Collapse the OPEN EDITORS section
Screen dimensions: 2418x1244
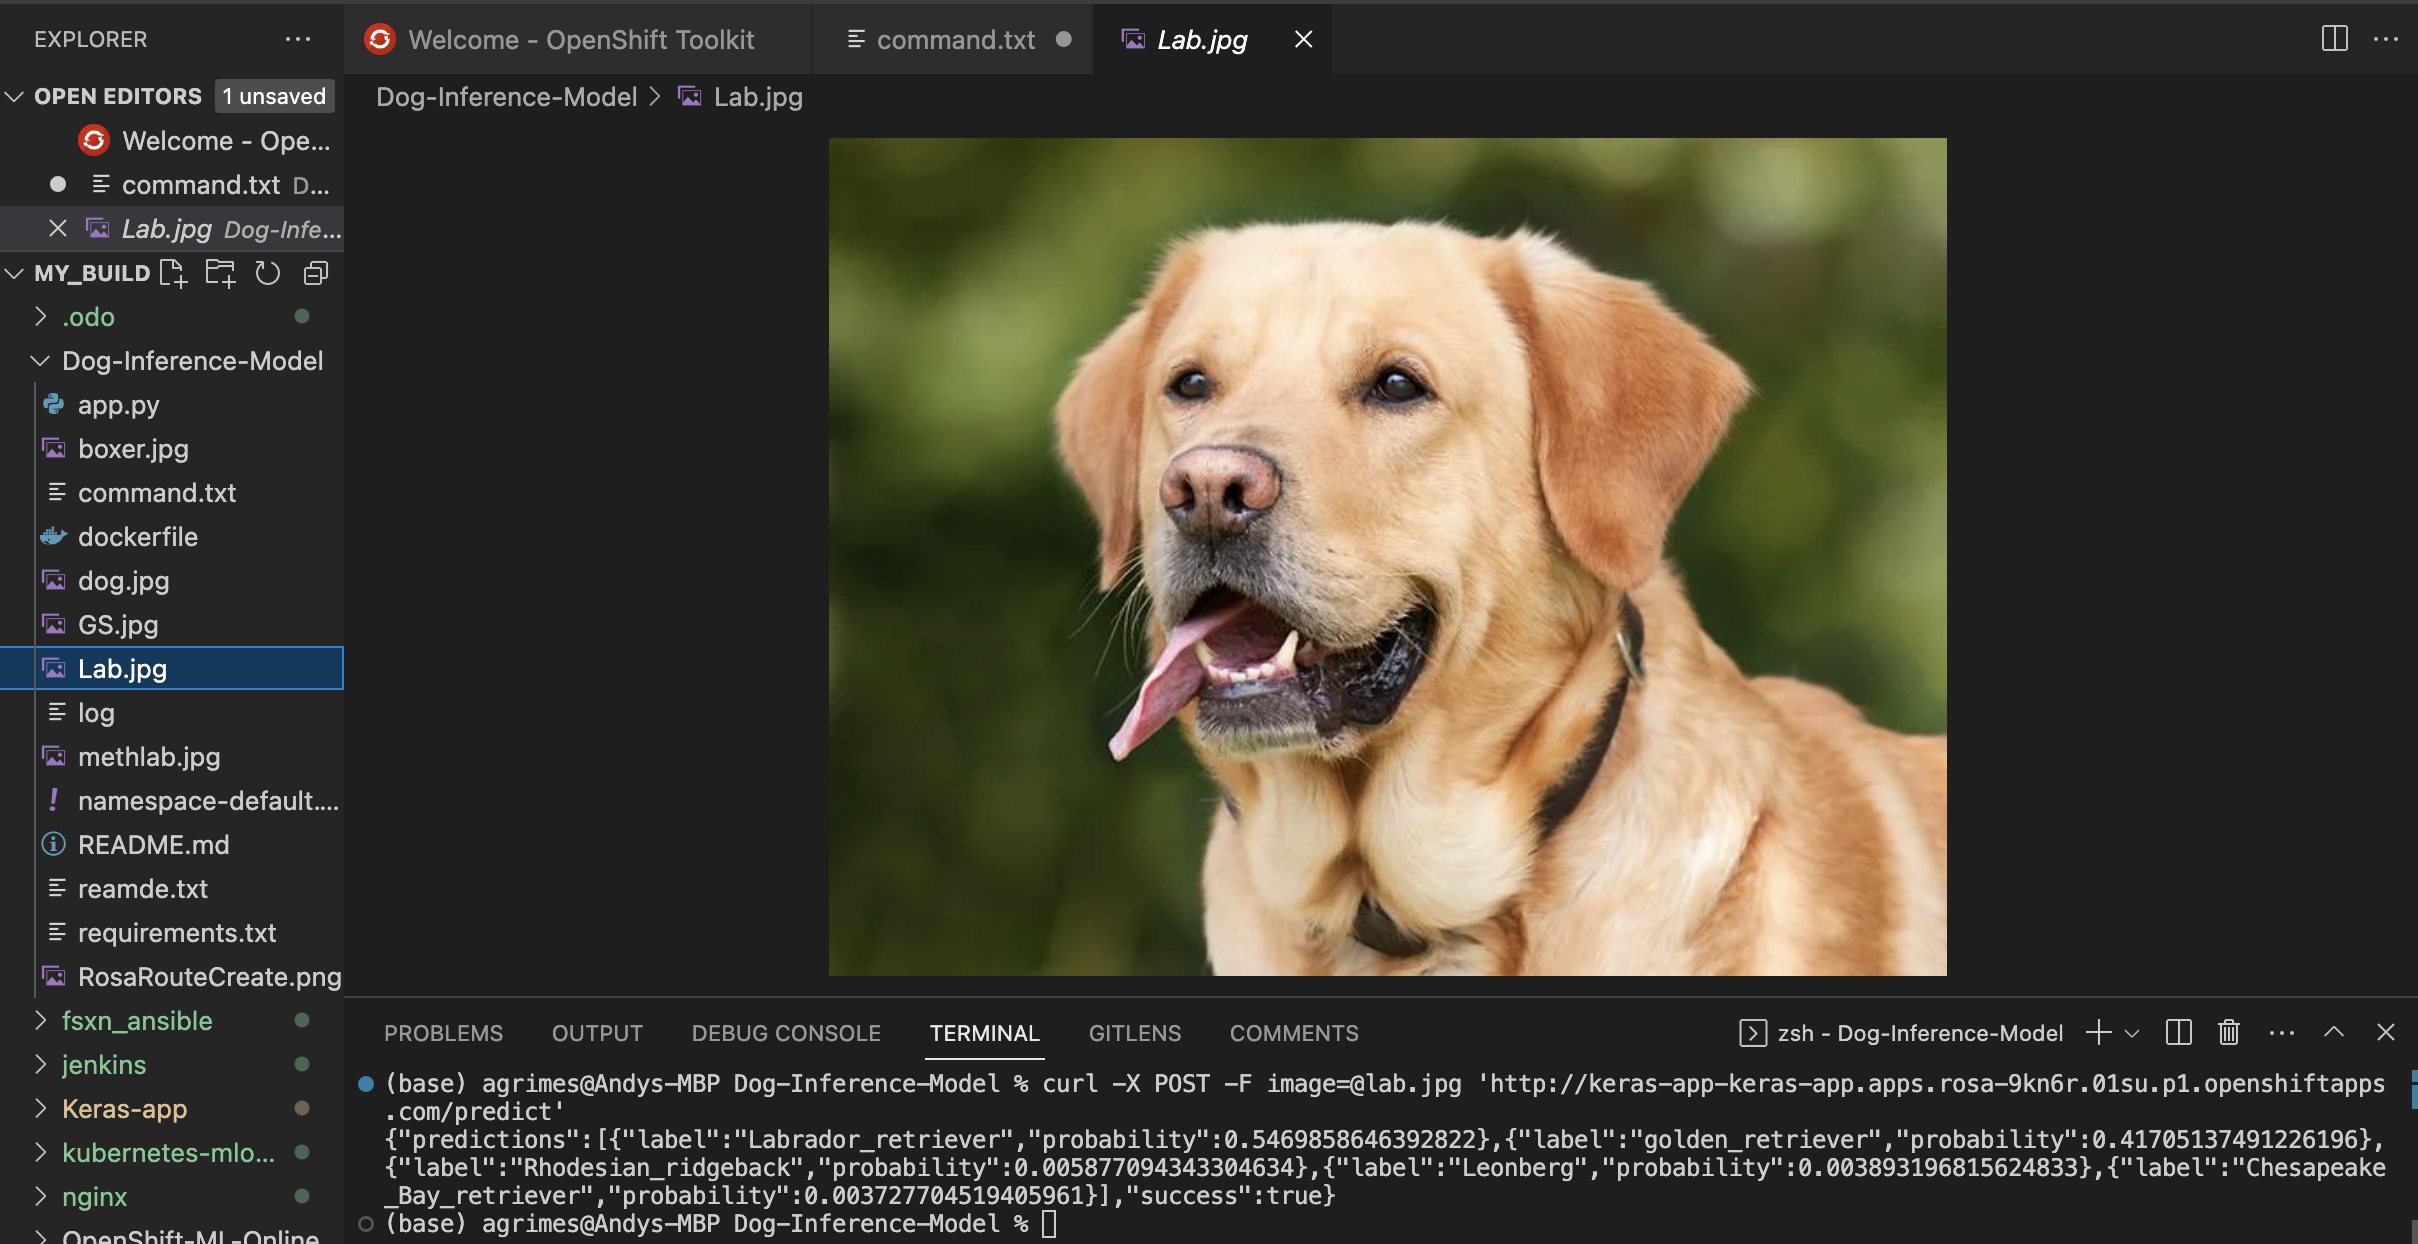tap(14, 96)
